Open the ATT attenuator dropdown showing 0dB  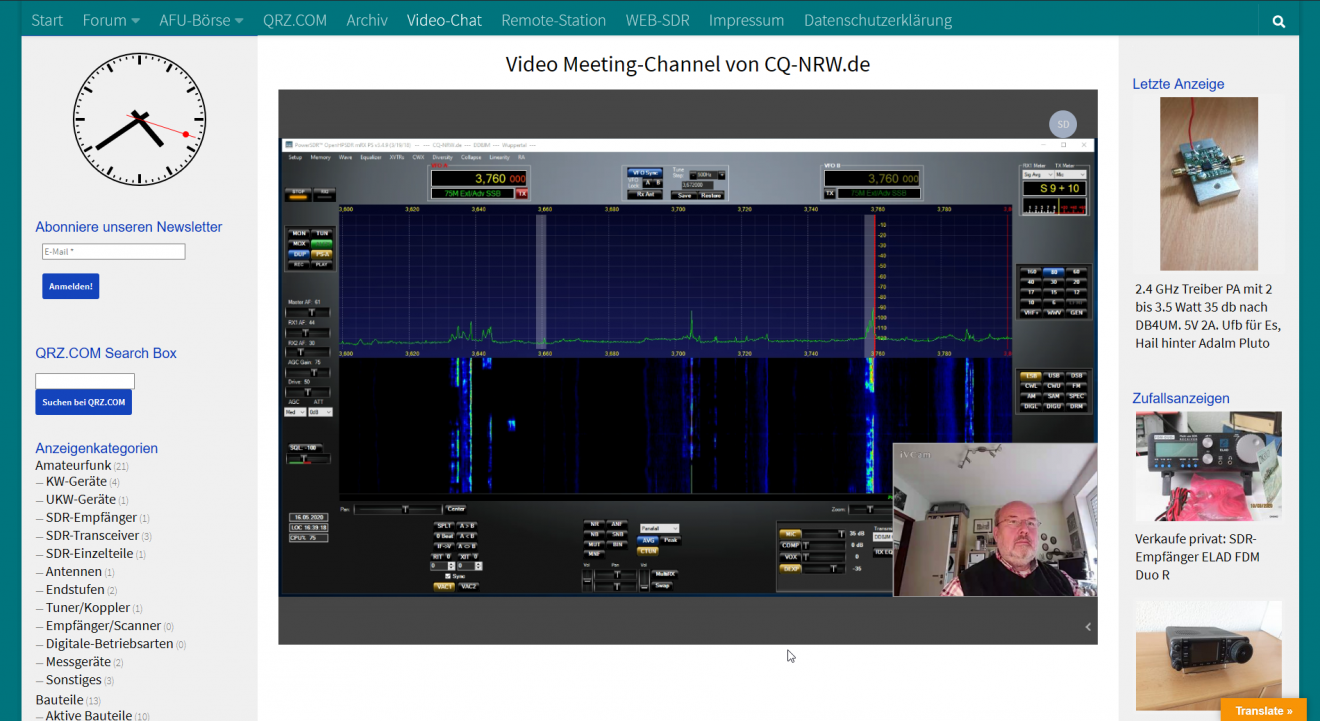click(x=320, y=412)
